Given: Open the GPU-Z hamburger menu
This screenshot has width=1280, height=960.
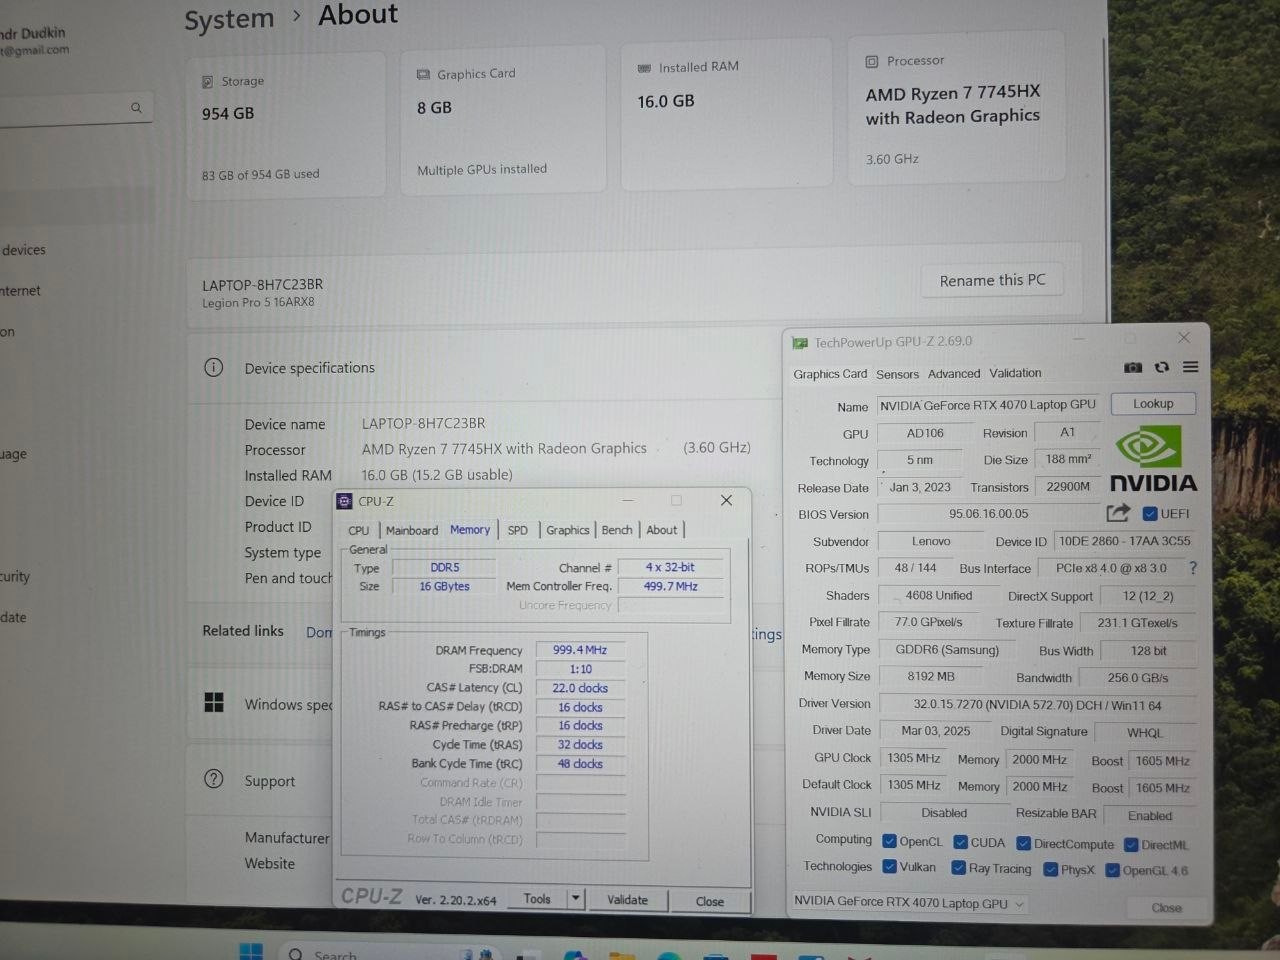Looking at the screenshot, I should [1190, 367].
